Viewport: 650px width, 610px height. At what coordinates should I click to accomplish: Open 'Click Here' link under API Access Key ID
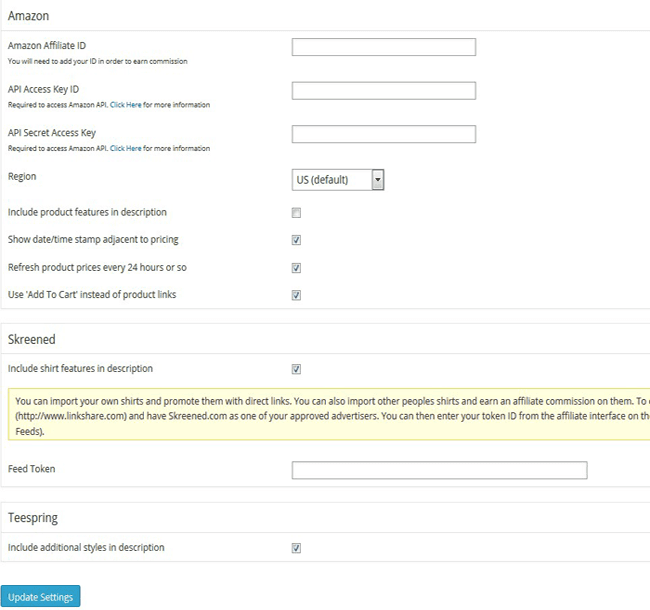click(125, 105)
